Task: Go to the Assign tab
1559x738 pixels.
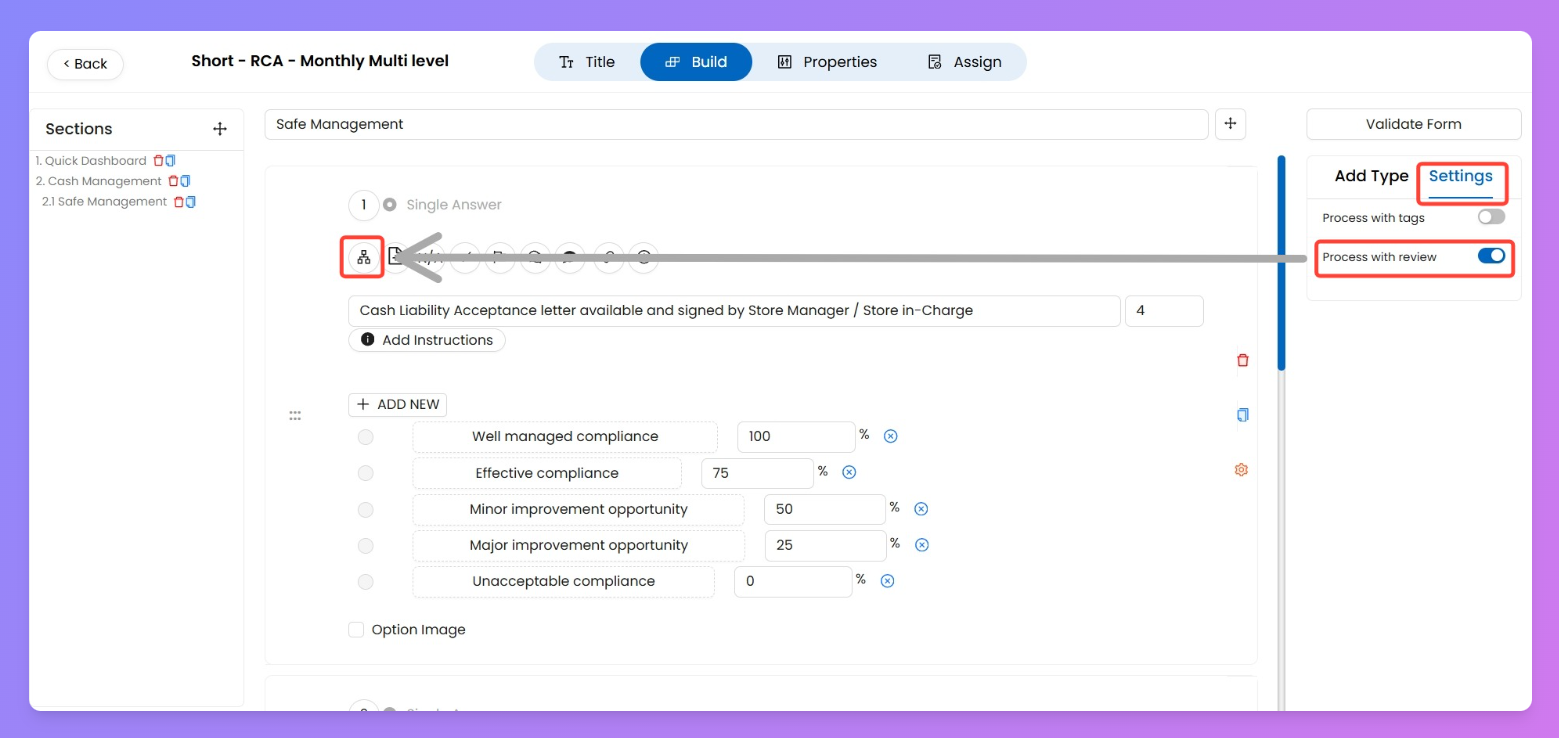Action: 964,62
